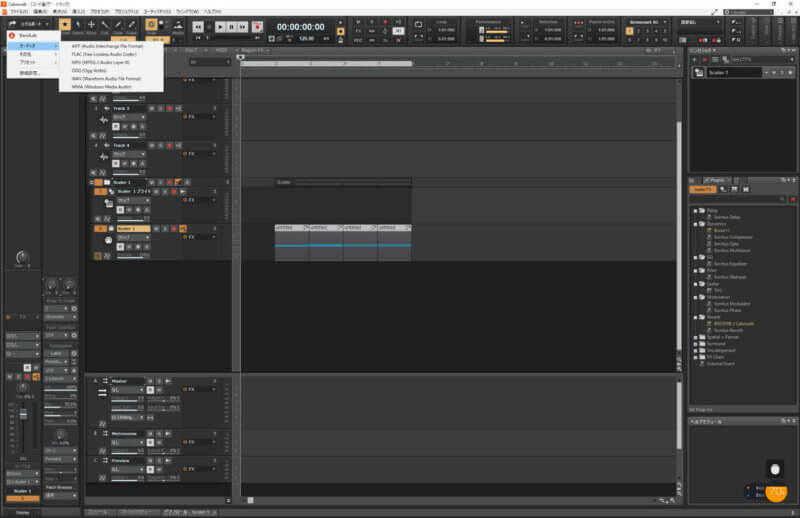The image size is (800, 518).
Task: Pick the Edit tool
Action: tap(105, 24)
